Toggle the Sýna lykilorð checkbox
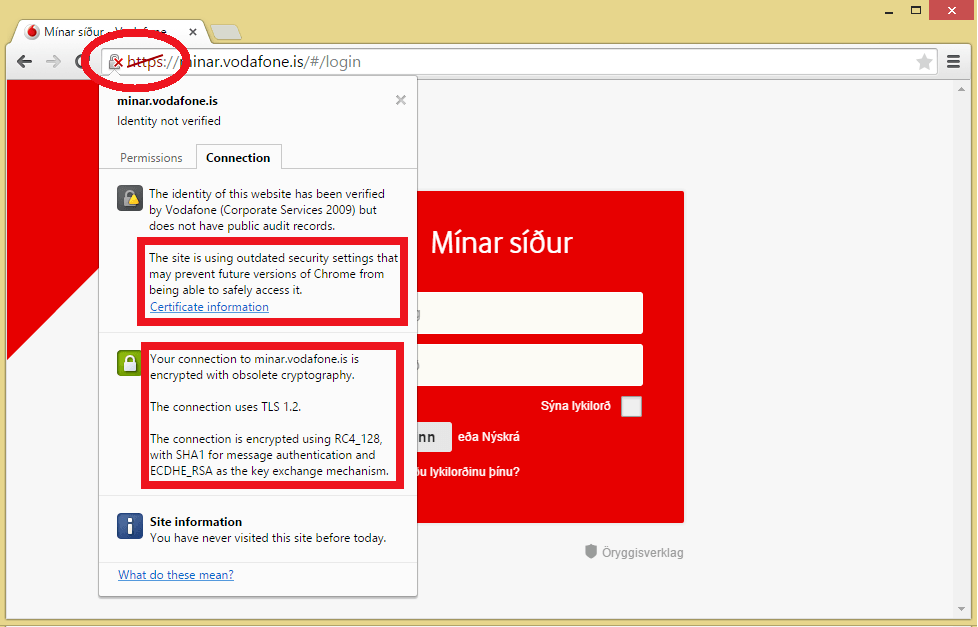Viewport: 978px width, 627px height. coord(631,406)
